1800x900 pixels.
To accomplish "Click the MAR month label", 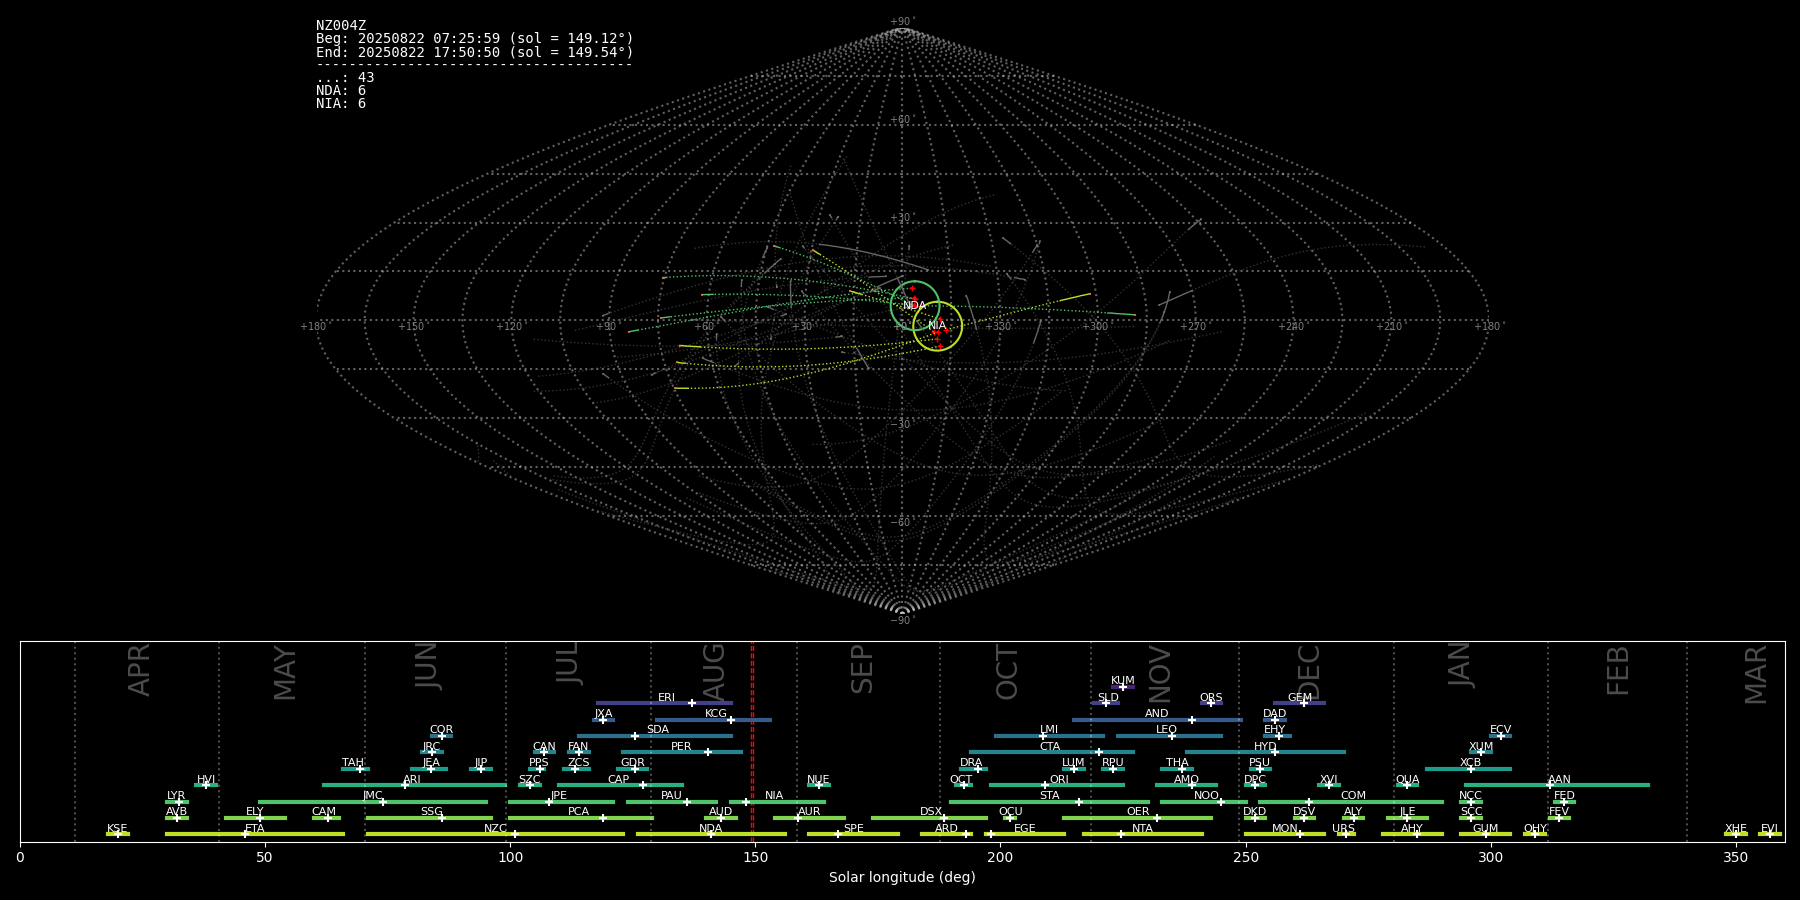I will [1756, 674].
